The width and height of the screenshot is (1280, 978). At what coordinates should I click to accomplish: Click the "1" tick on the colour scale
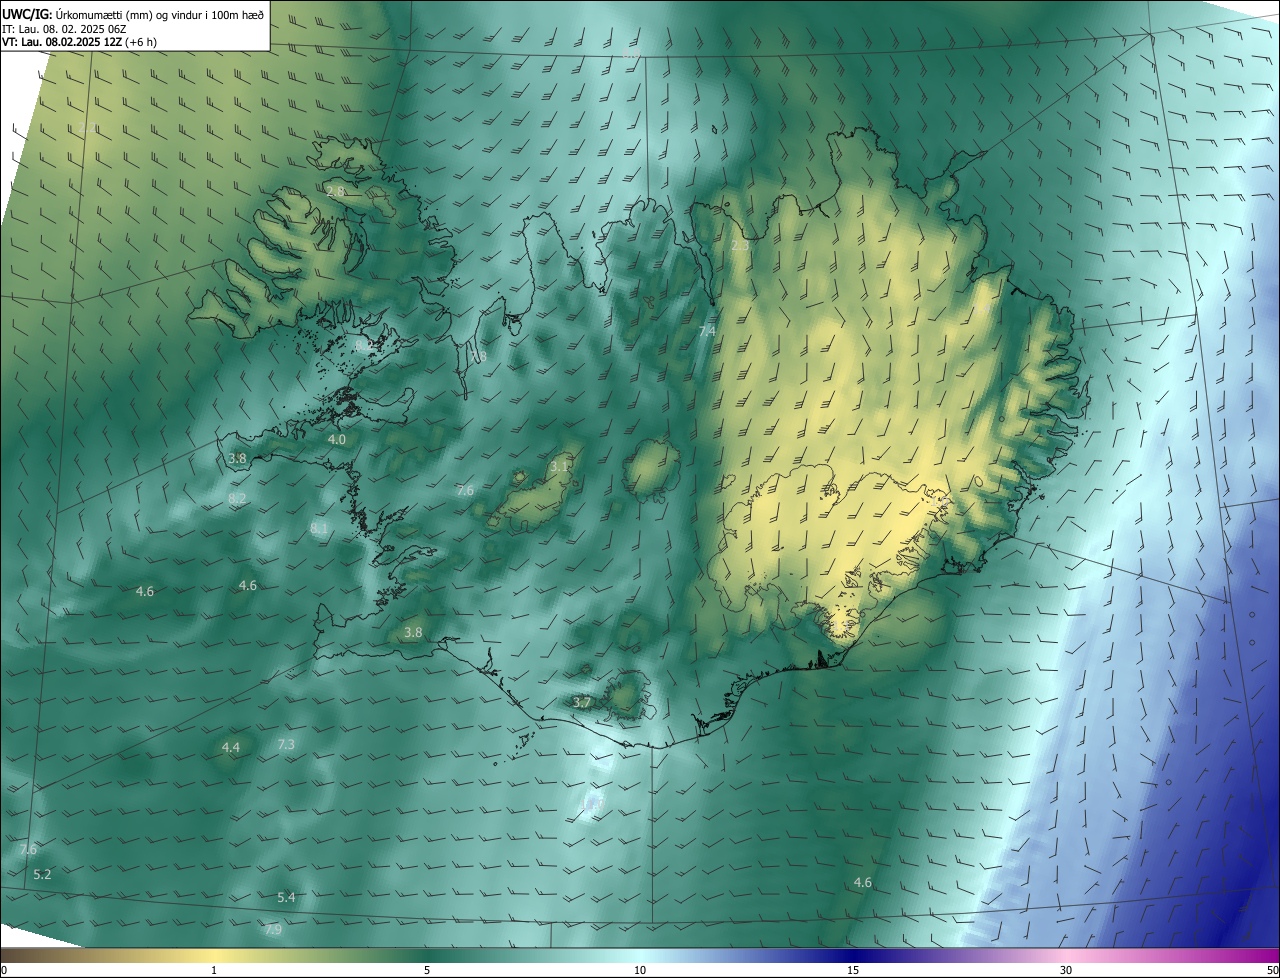coord(214,970)
